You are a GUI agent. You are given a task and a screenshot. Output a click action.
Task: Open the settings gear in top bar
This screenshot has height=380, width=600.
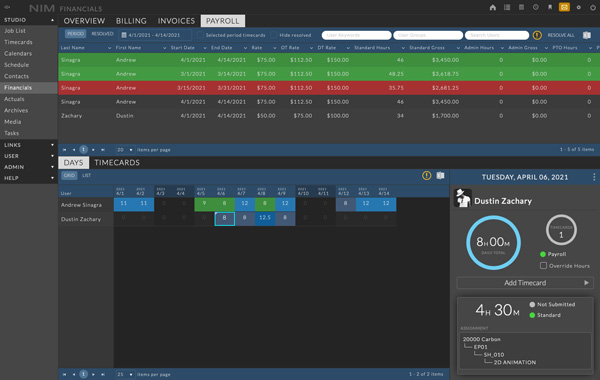click(x=579, y=7)
